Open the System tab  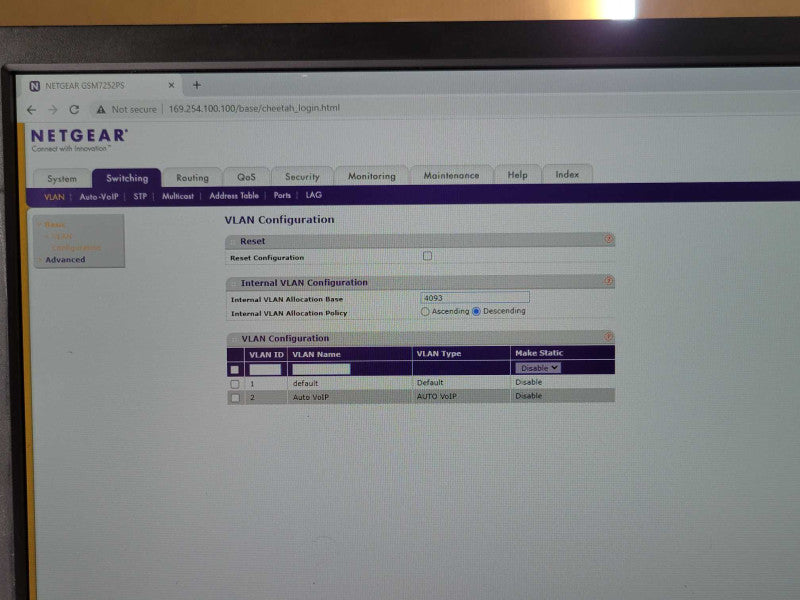[x=62, y=179]
